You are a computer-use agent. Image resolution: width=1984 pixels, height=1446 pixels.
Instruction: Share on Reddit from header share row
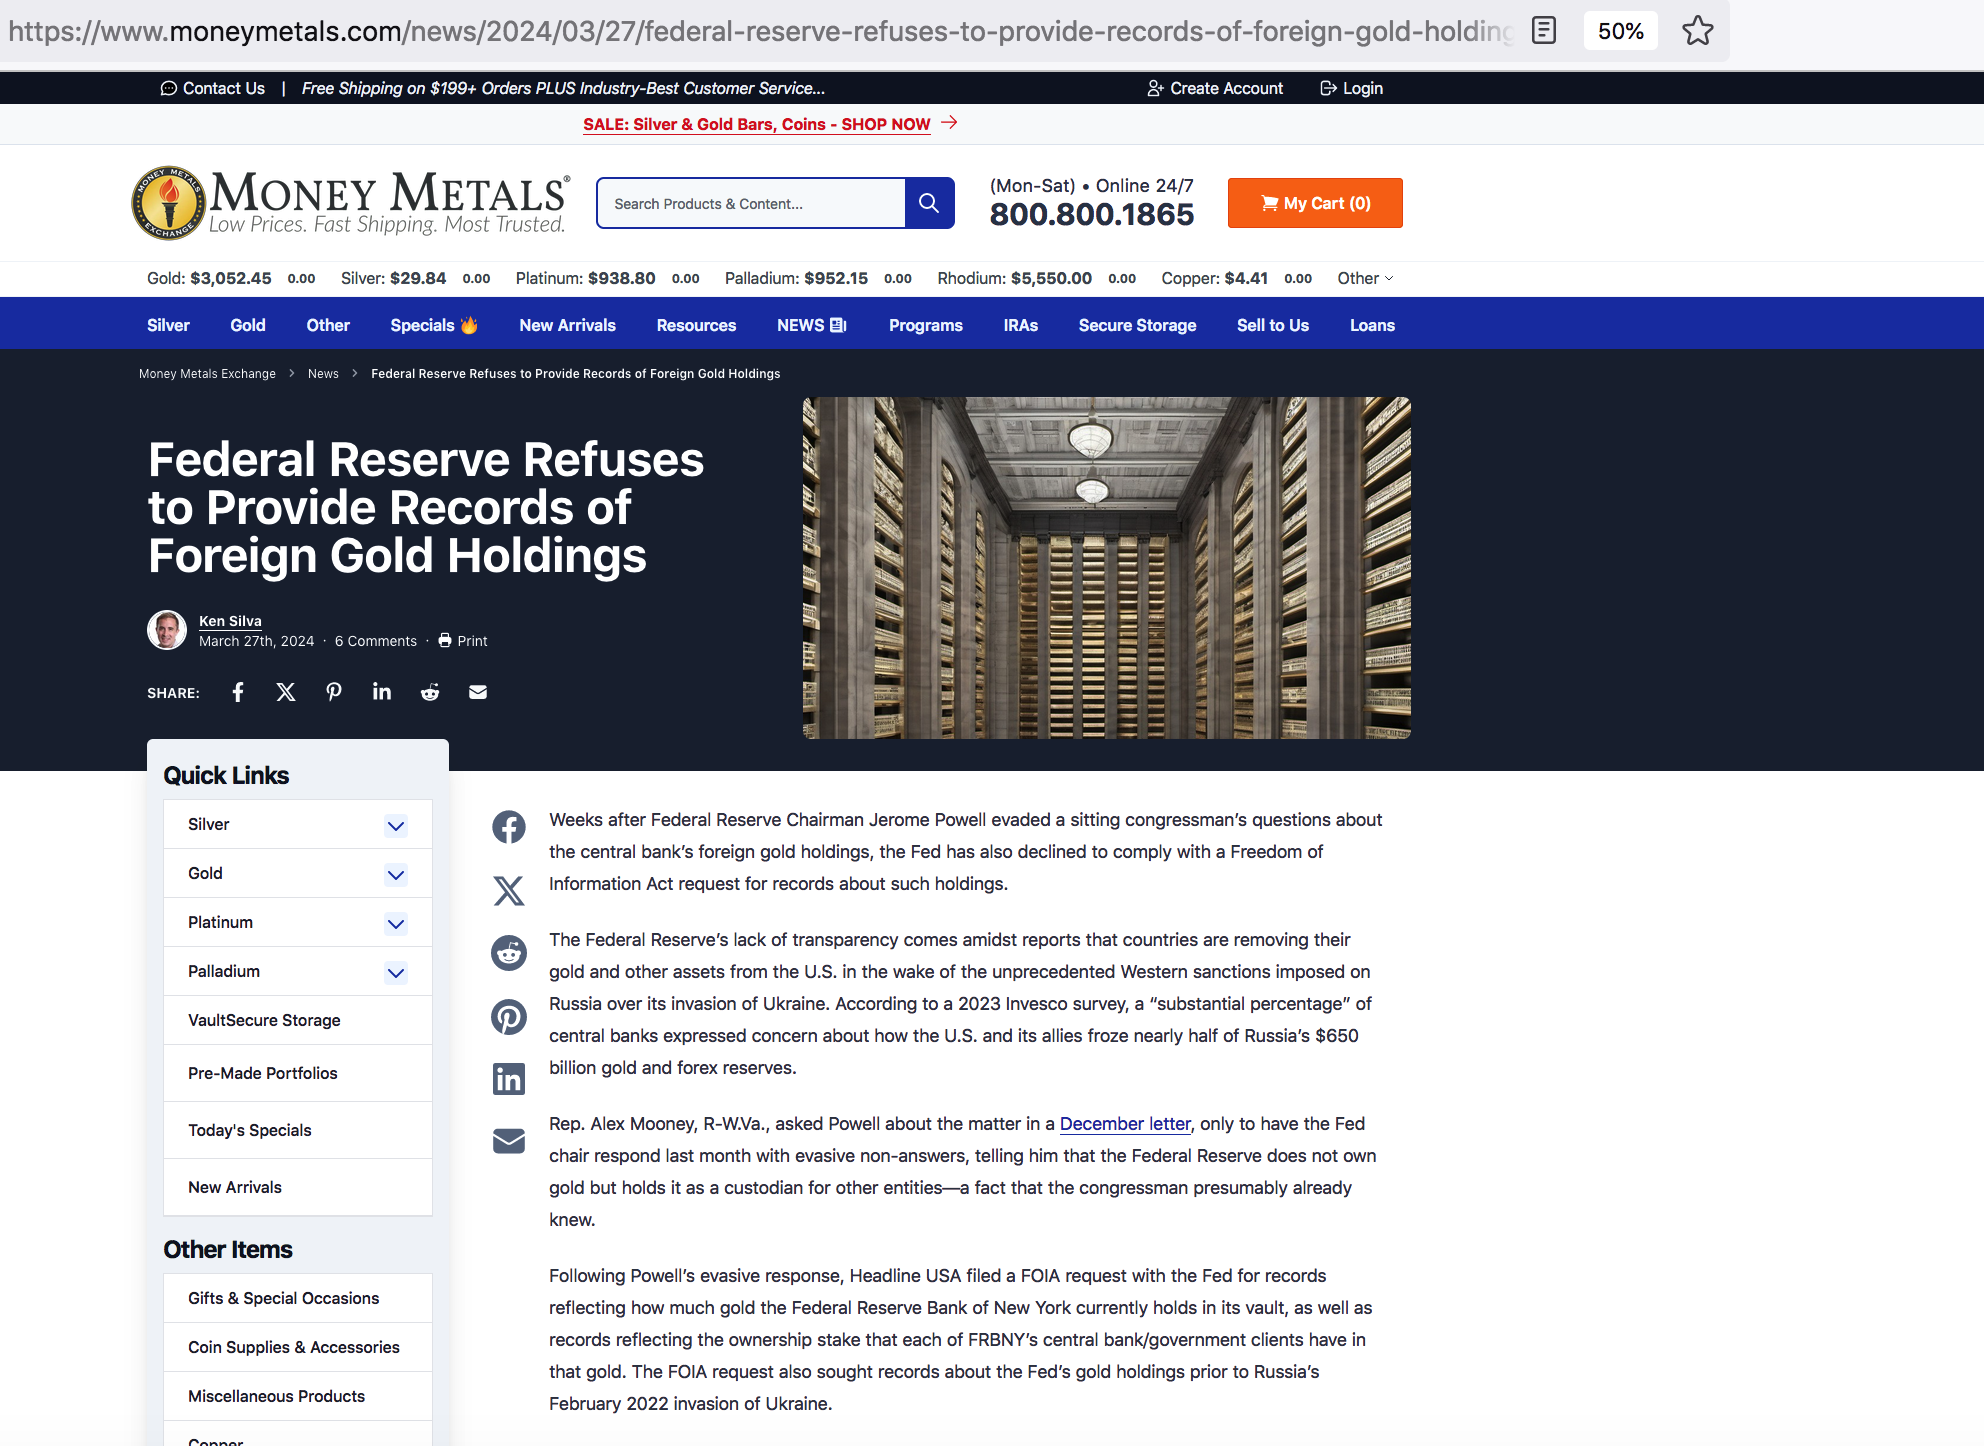tap(430, 692)
